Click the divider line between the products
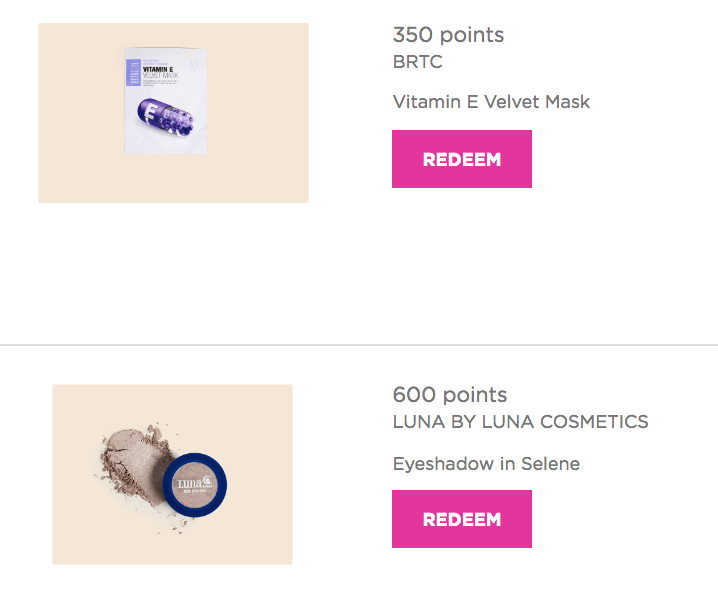The width and height of the screenshot is (718, 610). pos(359,345)
